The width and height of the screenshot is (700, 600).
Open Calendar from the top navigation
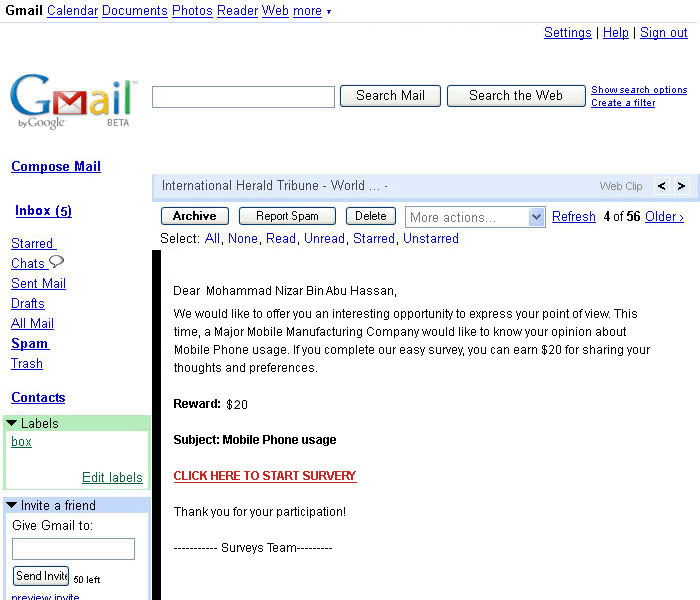72,10
